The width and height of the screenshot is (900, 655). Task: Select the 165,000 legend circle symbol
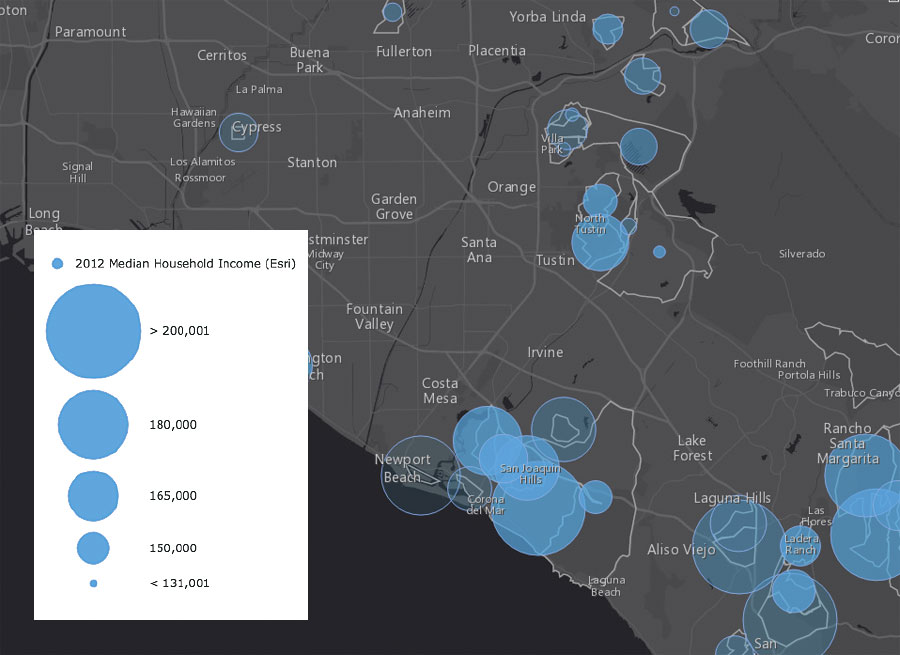[93, 496]
